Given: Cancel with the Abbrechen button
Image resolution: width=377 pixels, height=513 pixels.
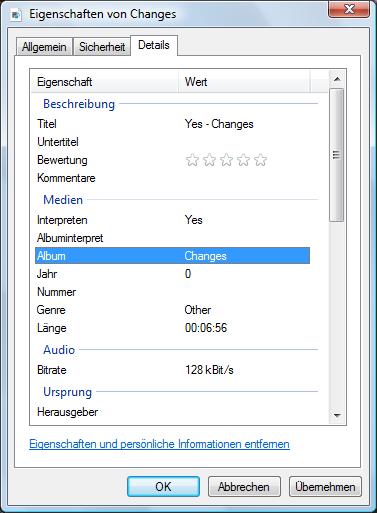Looking at the screenshot, I should tap(244, 487).
